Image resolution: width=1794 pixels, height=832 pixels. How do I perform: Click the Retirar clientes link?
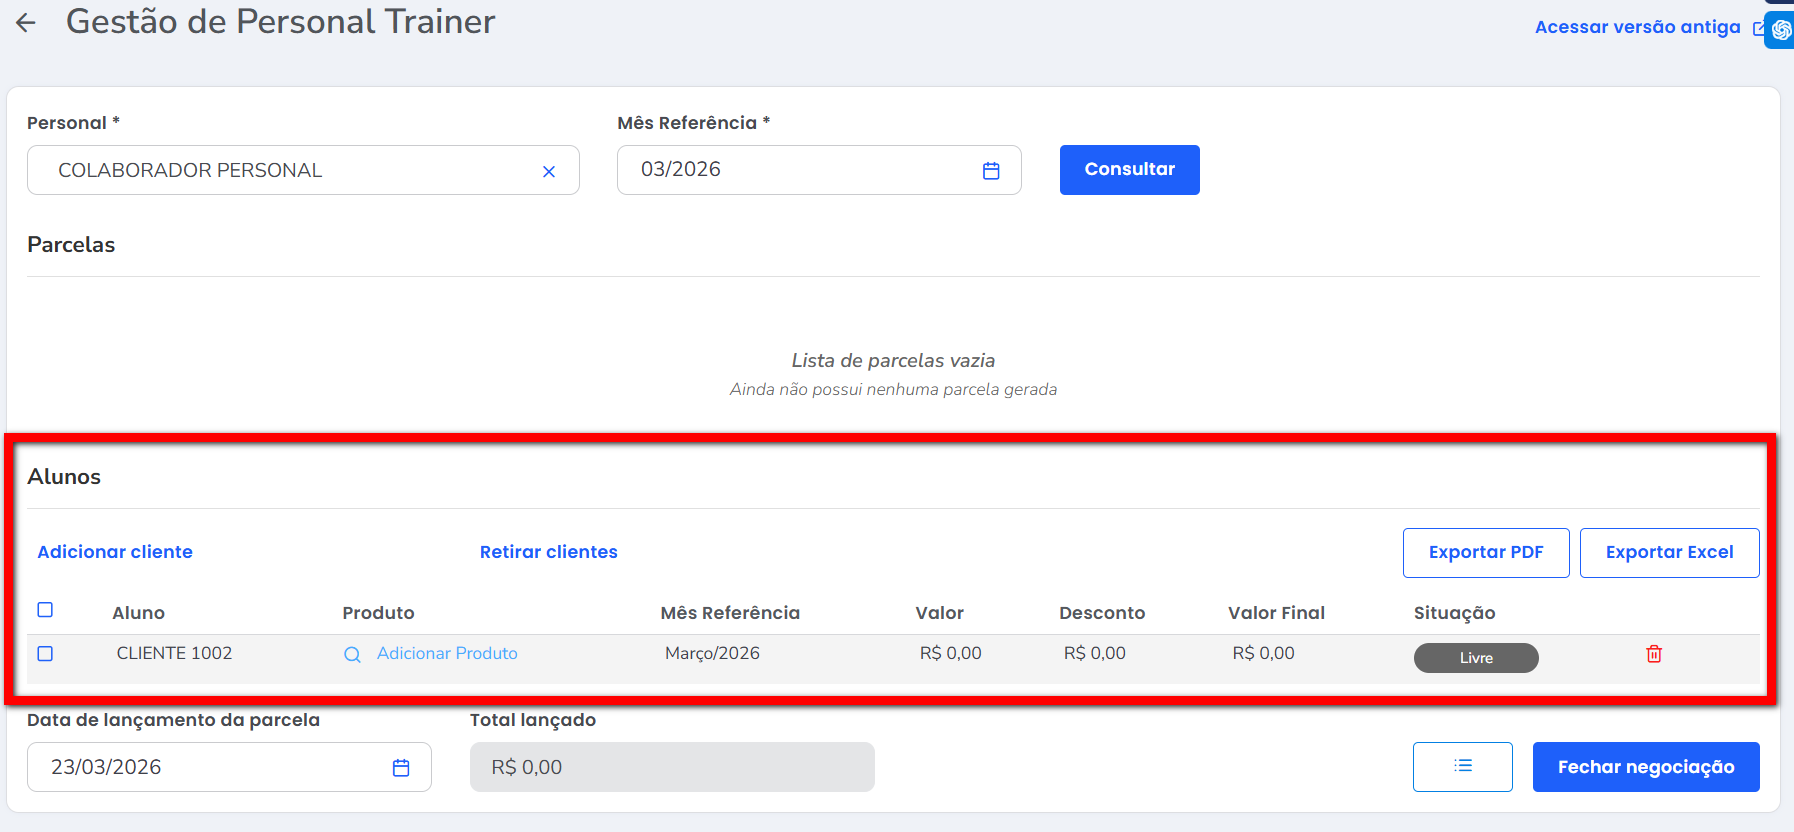[548, 552]
